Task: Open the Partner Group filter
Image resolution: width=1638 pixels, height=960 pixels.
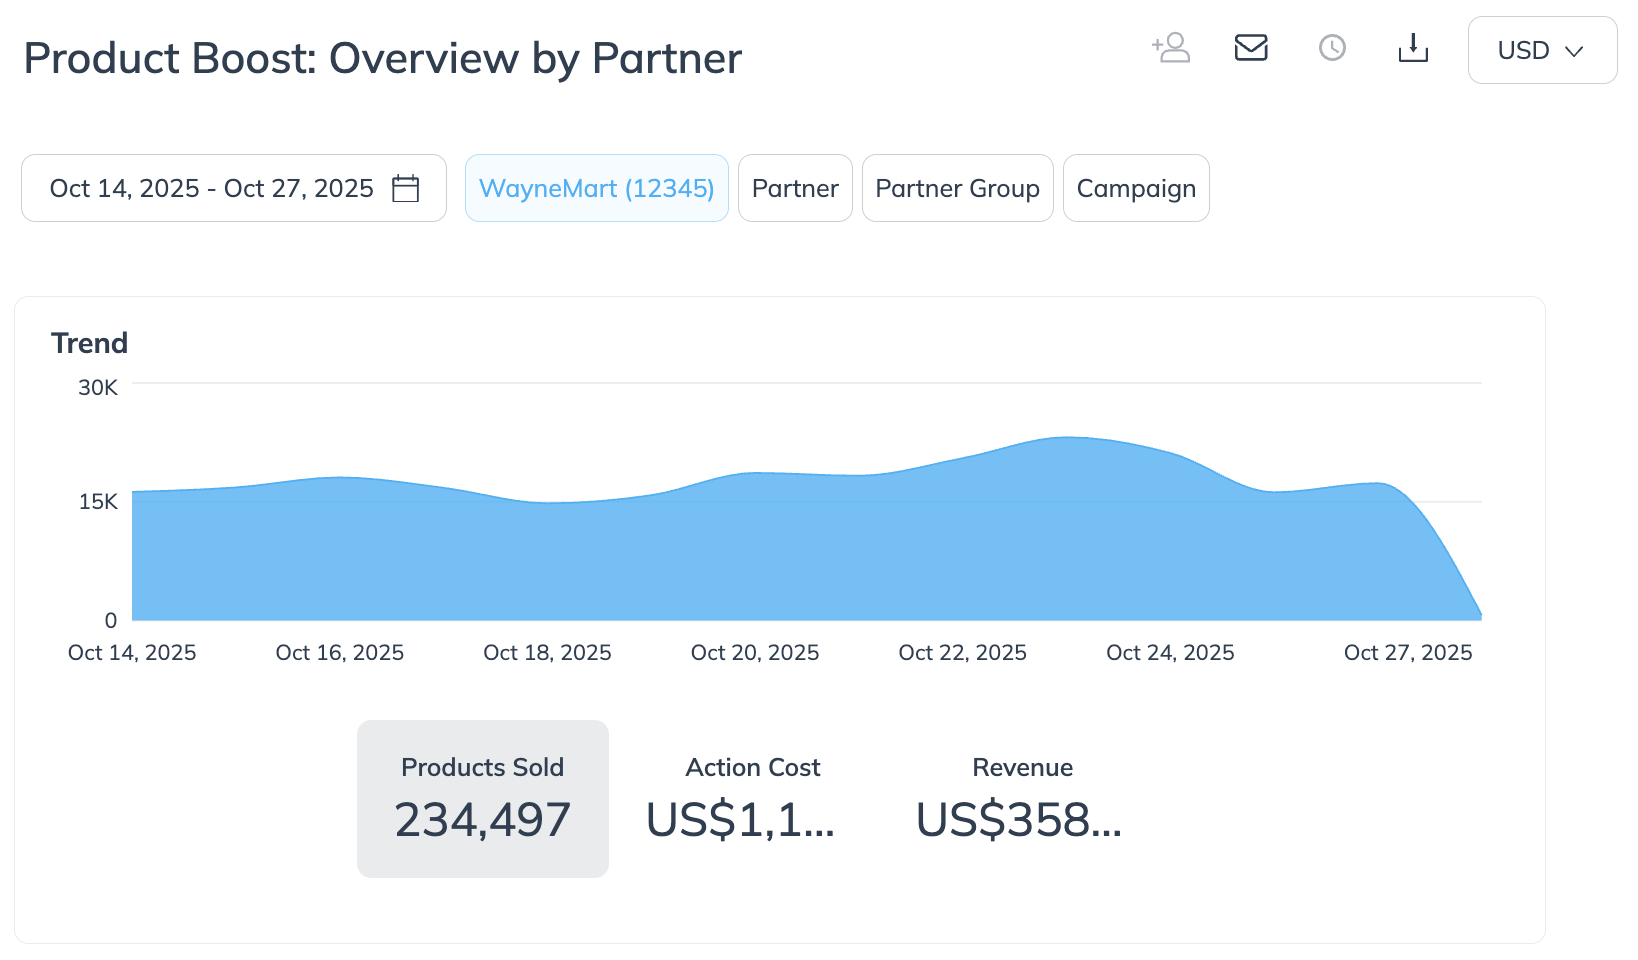Action: 957,189
